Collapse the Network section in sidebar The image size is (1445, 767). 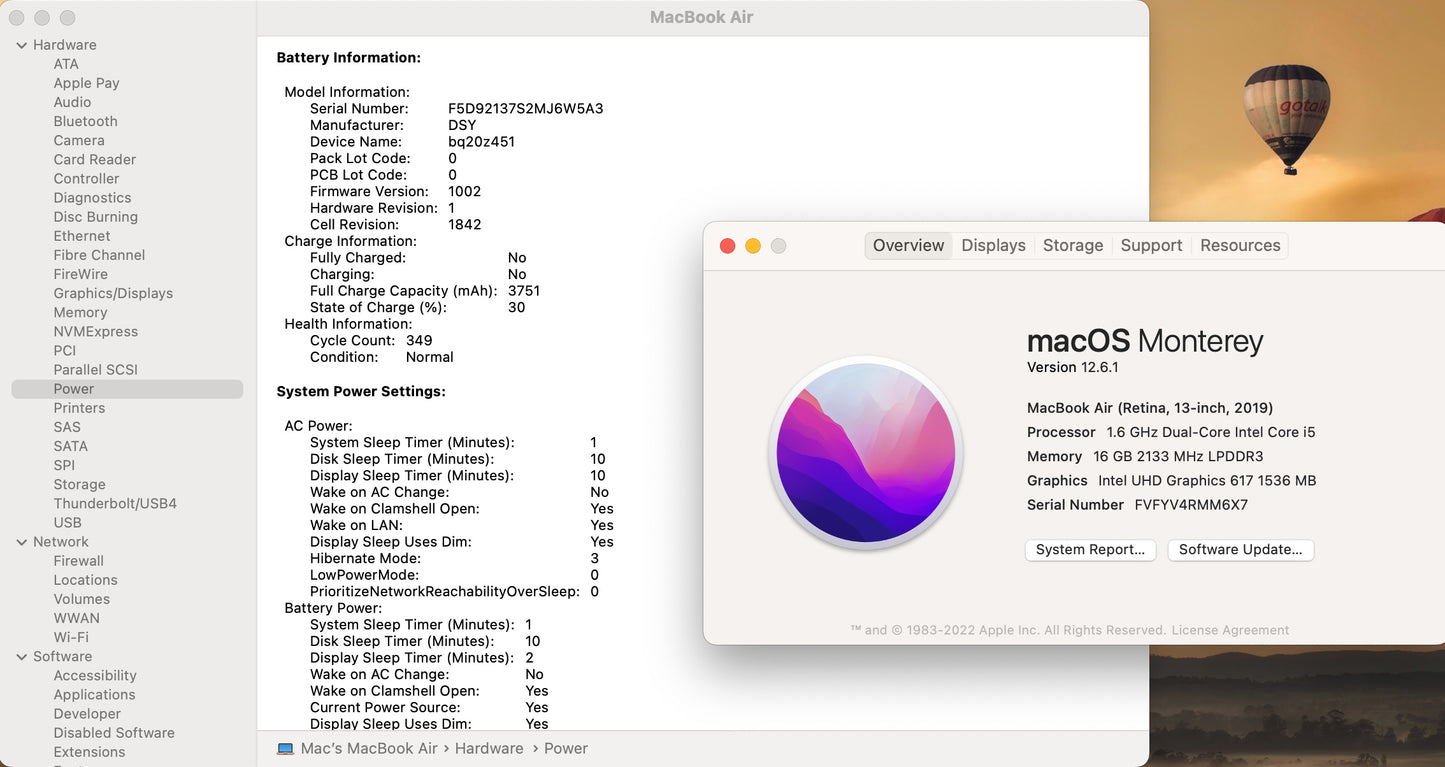point(22,542)
